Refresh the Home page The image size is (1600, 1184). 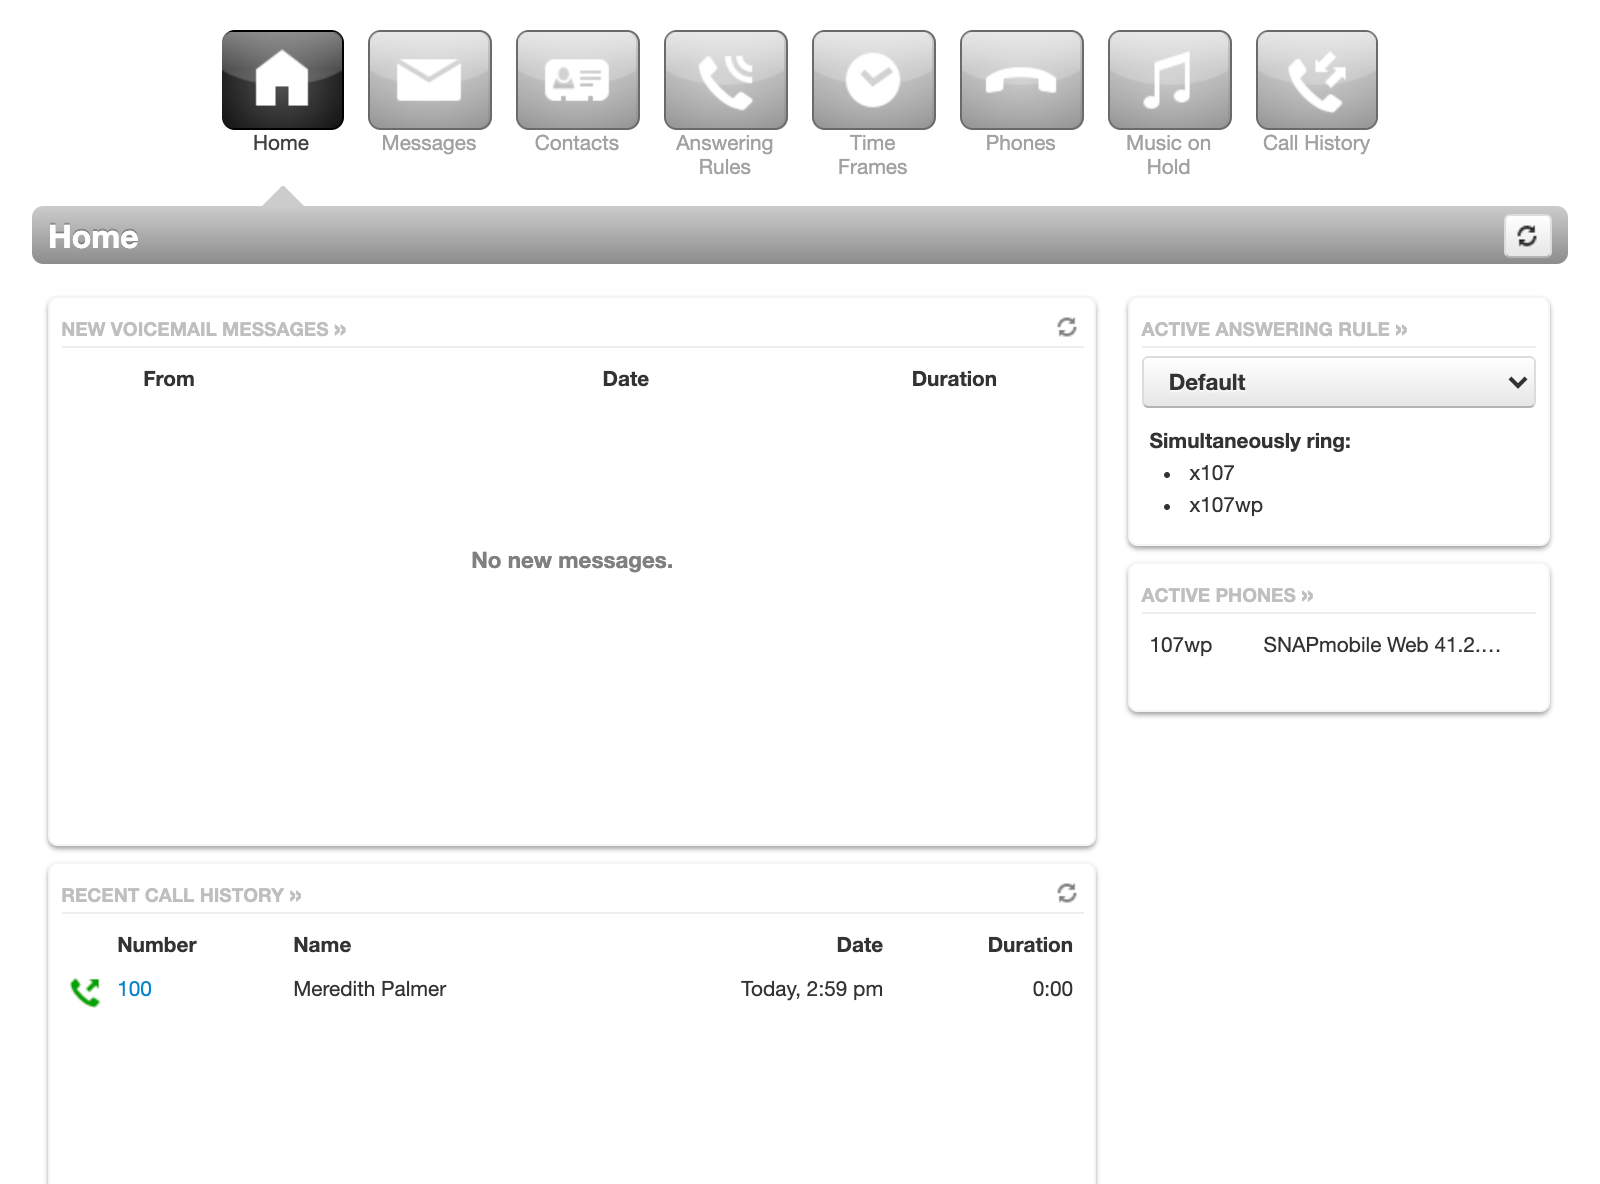tap(1527, 236)
